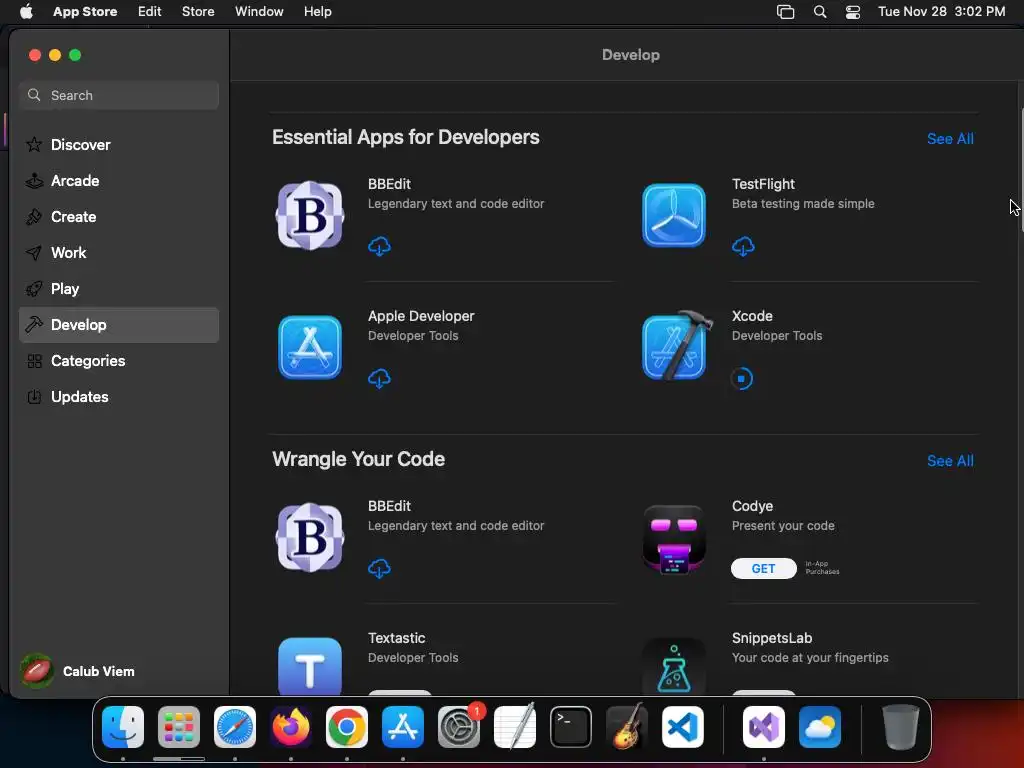Open Spotlight search in menu bar
The height and width of the screenshot is (768, 1024).
tap(820, 12)
